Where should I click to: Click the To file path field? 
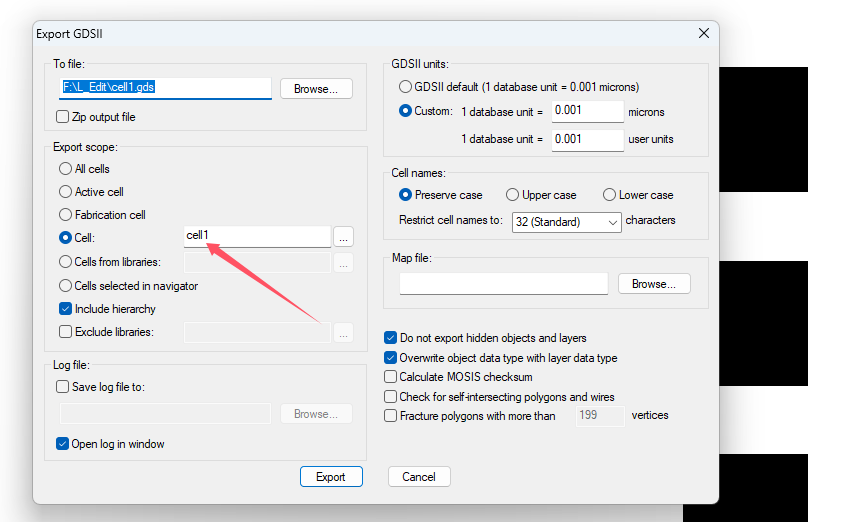[x=165, y=88]
